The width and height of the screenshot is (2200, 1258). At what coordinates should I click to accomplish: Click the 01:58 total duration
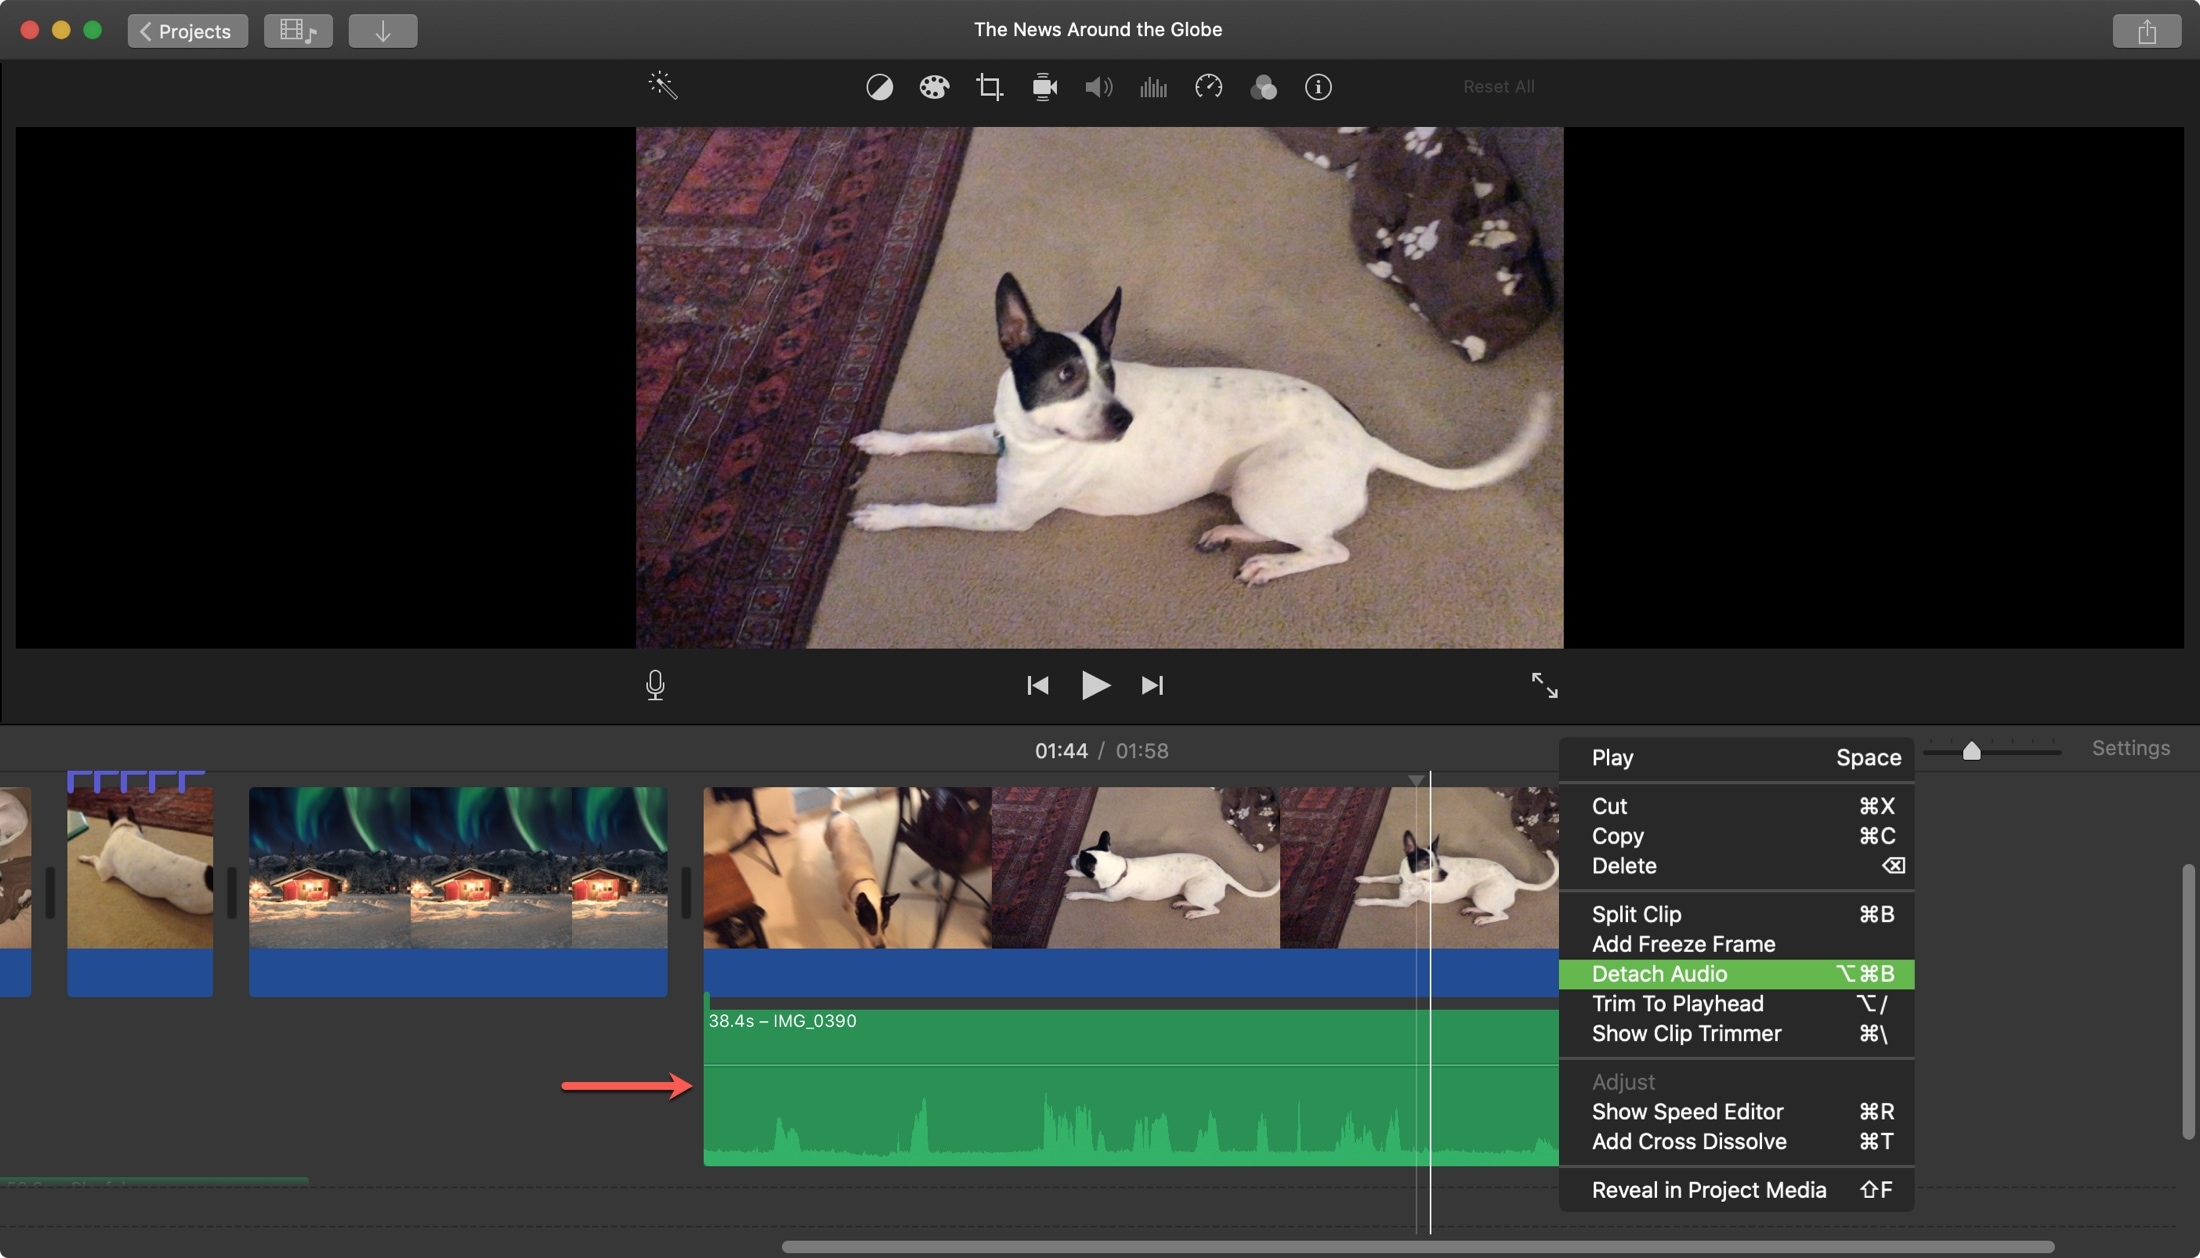pos(1142,751)
